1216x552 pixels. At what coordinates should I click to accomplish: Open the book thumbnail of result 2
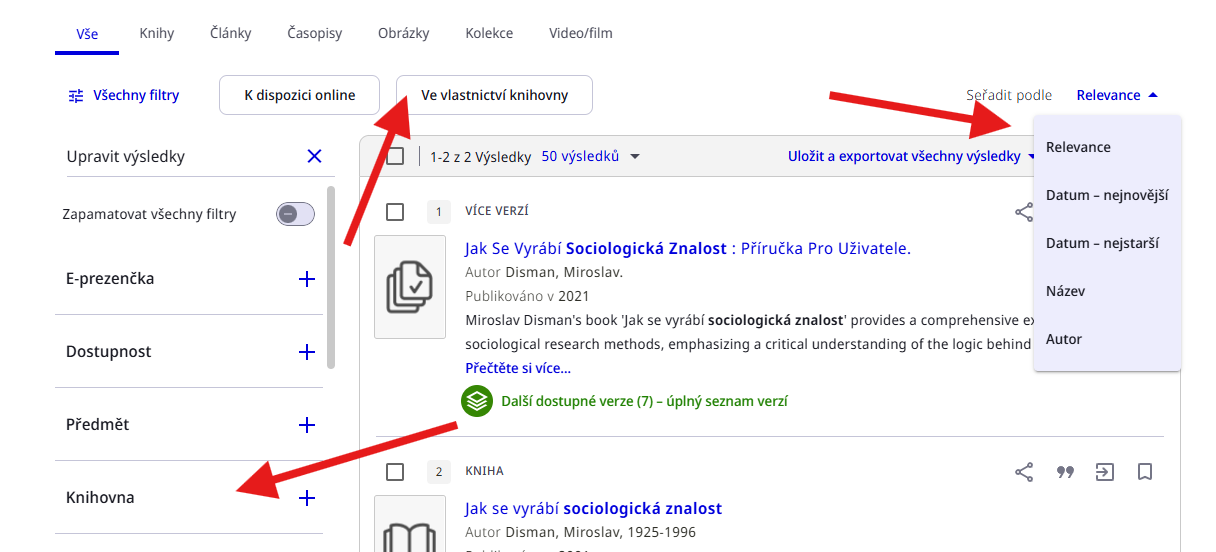click(410, 523)
